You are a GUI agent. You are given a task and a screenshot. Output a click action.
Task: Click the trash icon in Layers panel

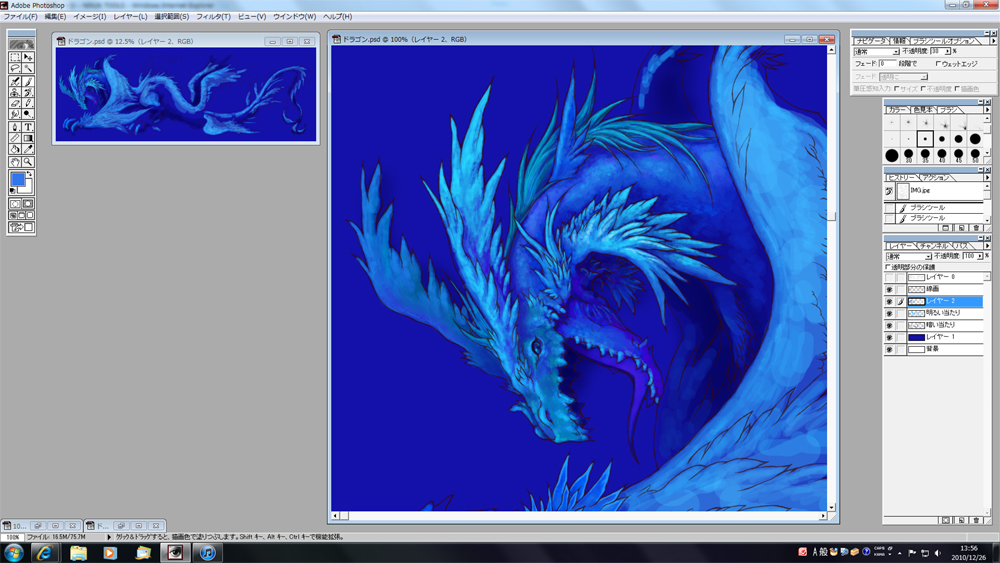coord(976,520)
